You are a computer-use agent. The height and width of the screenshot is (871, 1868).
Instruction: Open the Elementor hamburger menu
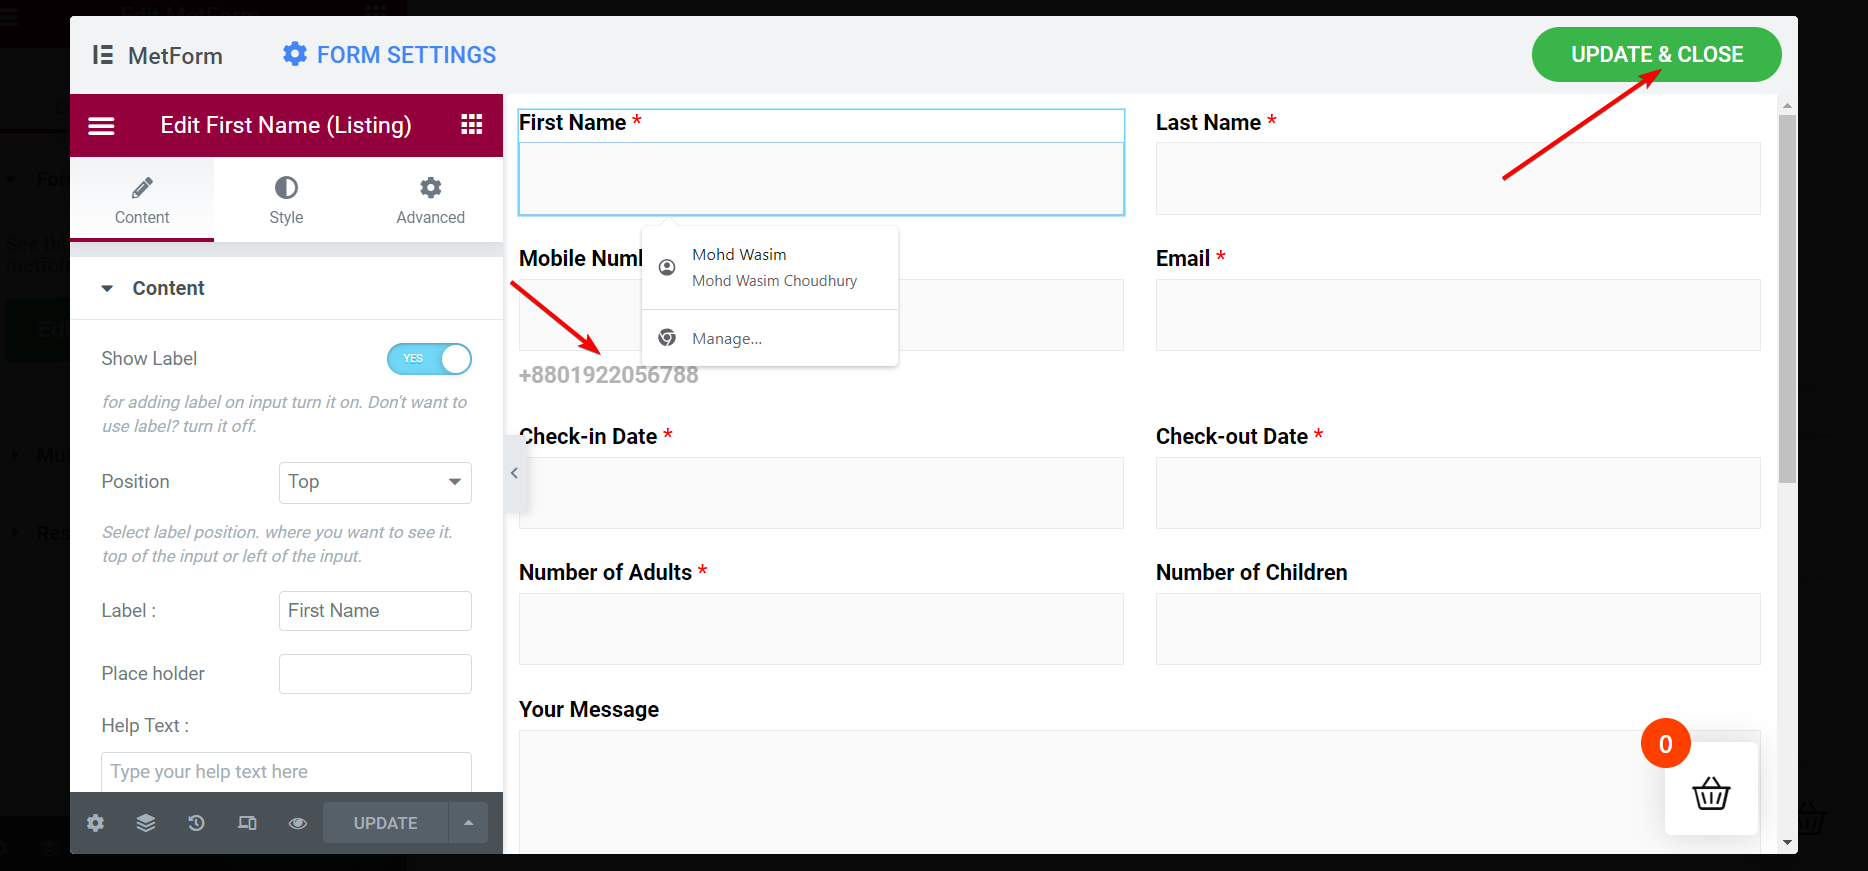click(101, 126)
